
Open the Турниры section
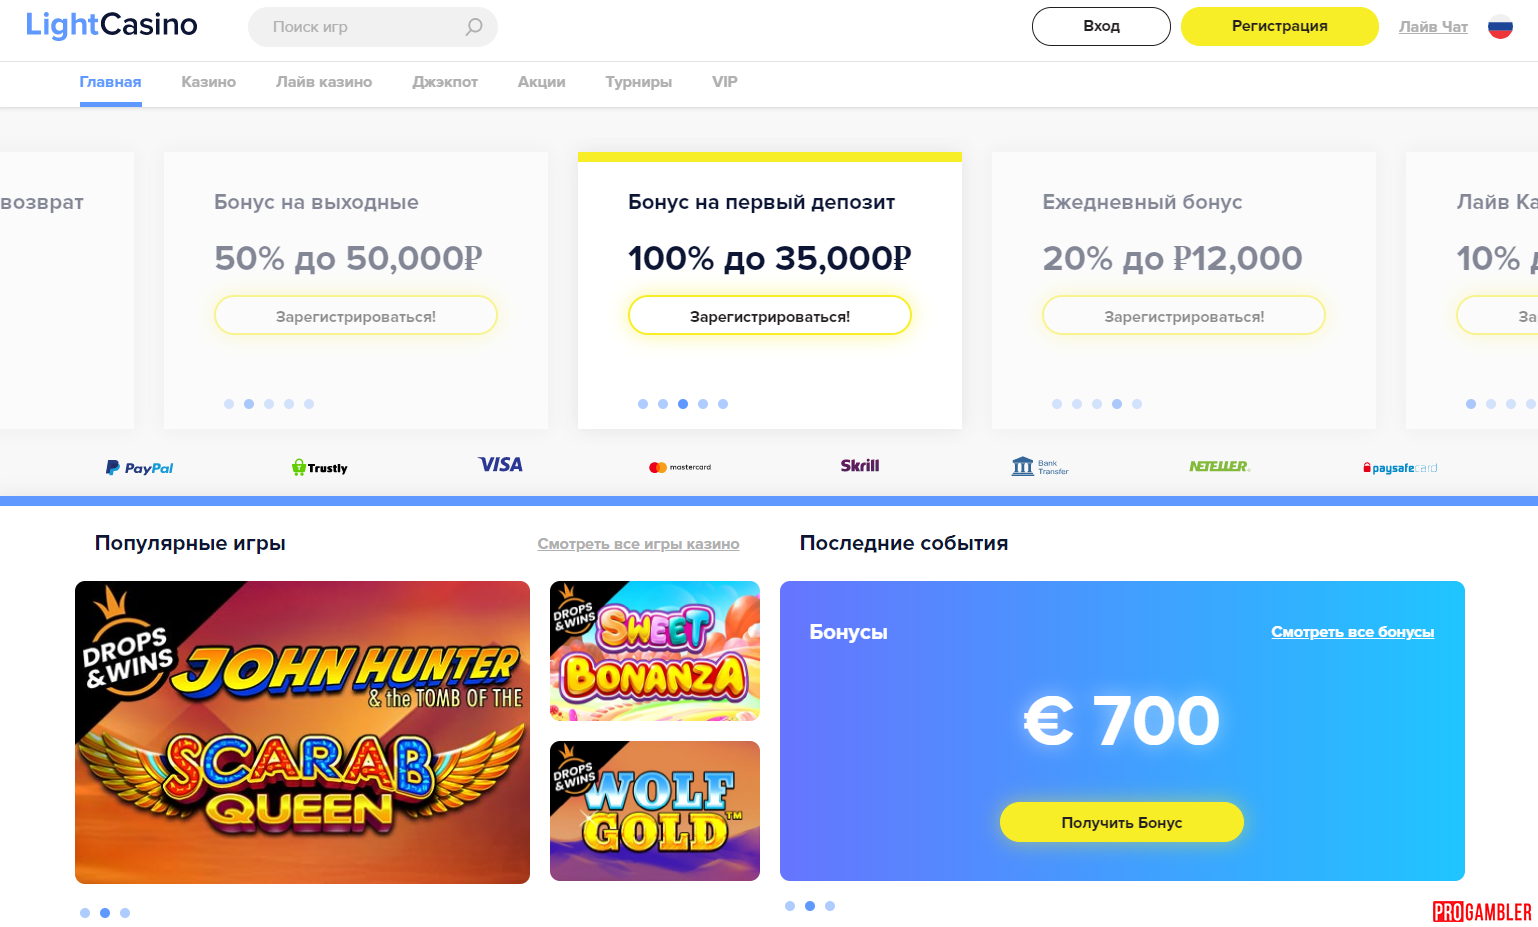pyautogui.click(x=638, y=82)
